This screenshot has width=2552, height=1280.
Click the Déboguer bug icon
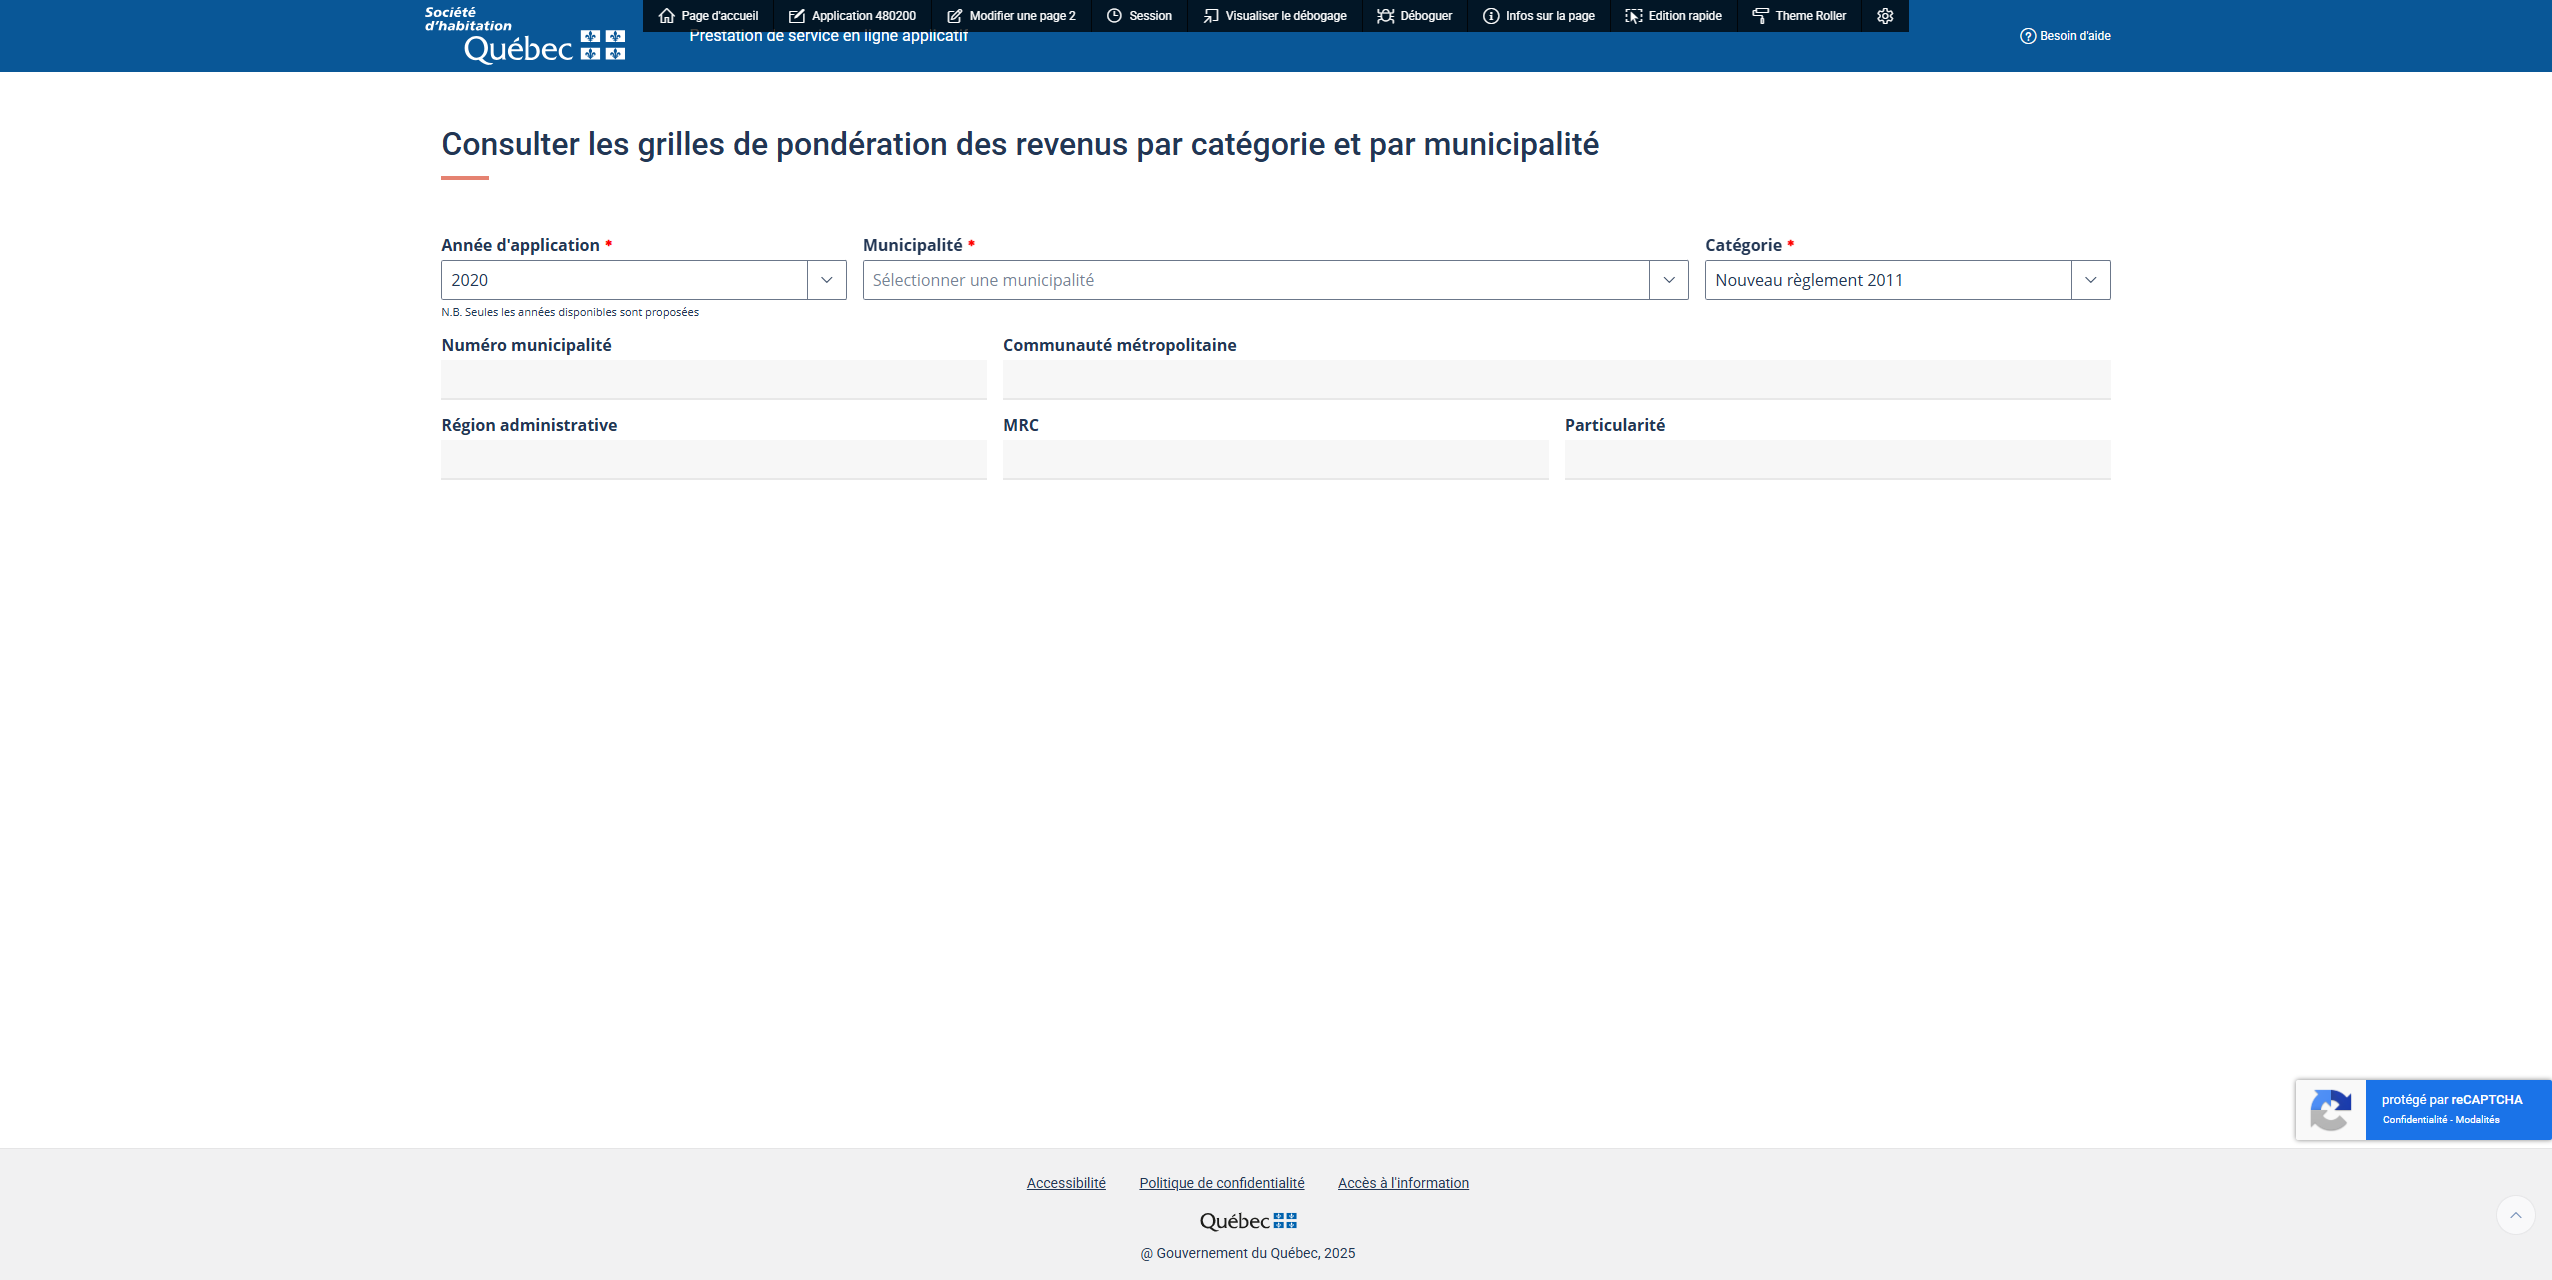click(1385, 16)
